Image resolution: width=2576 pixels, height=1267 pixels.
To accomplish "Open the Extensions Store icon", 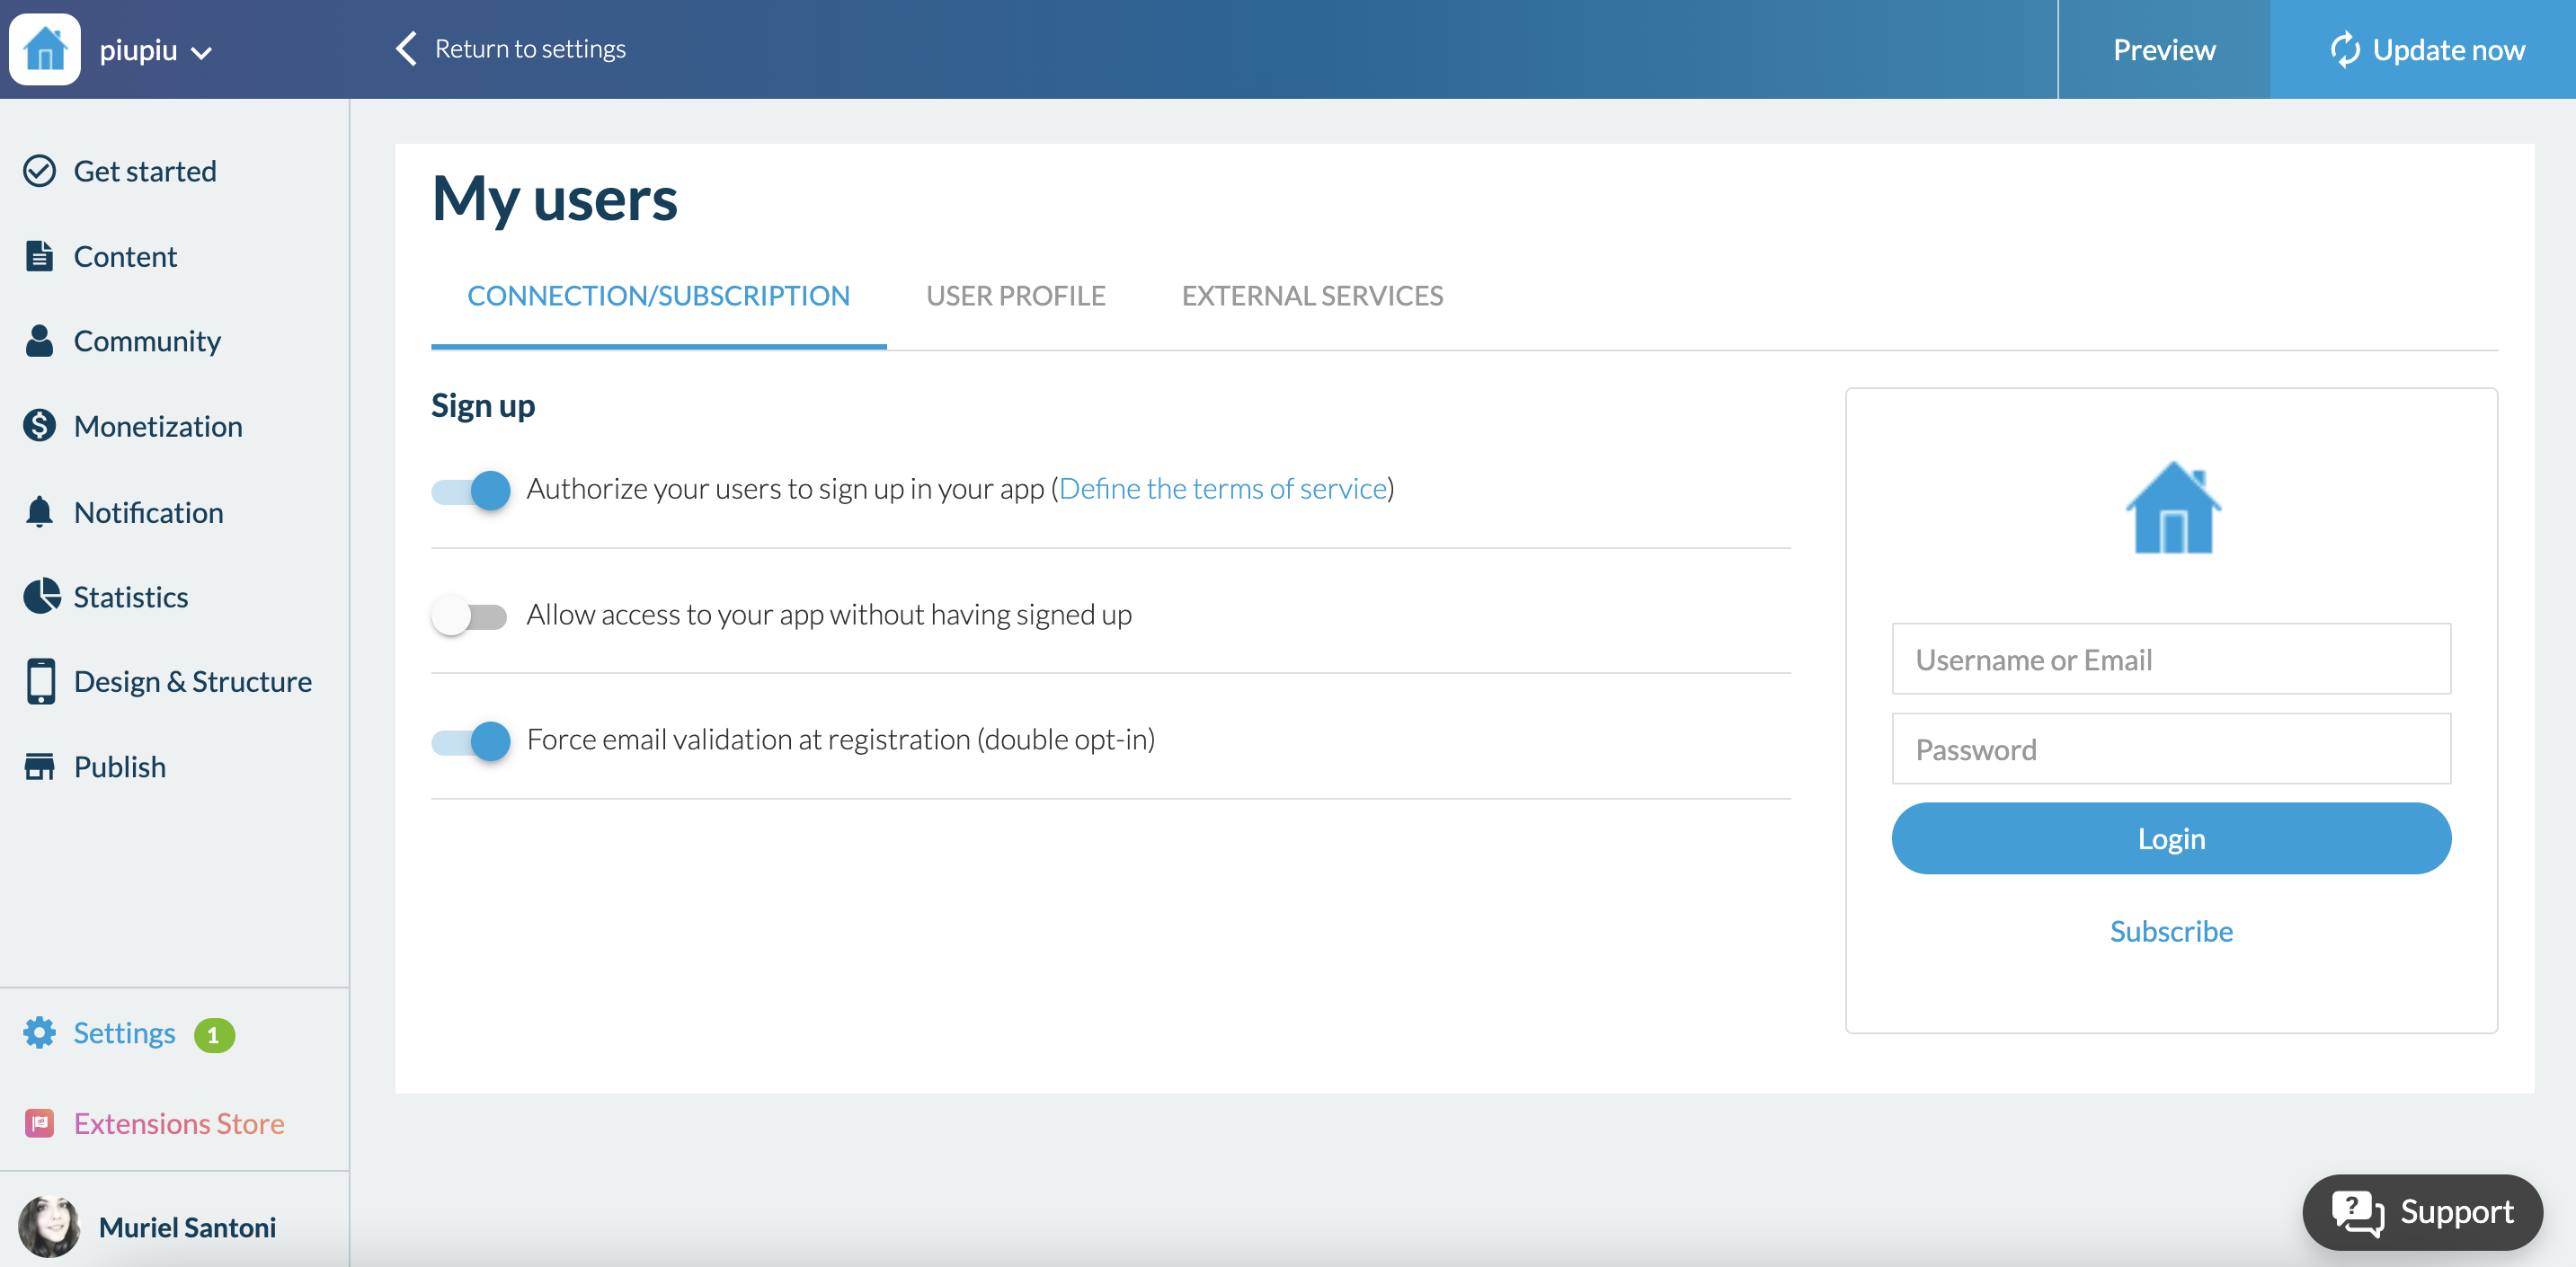I will pos(39,1123).
